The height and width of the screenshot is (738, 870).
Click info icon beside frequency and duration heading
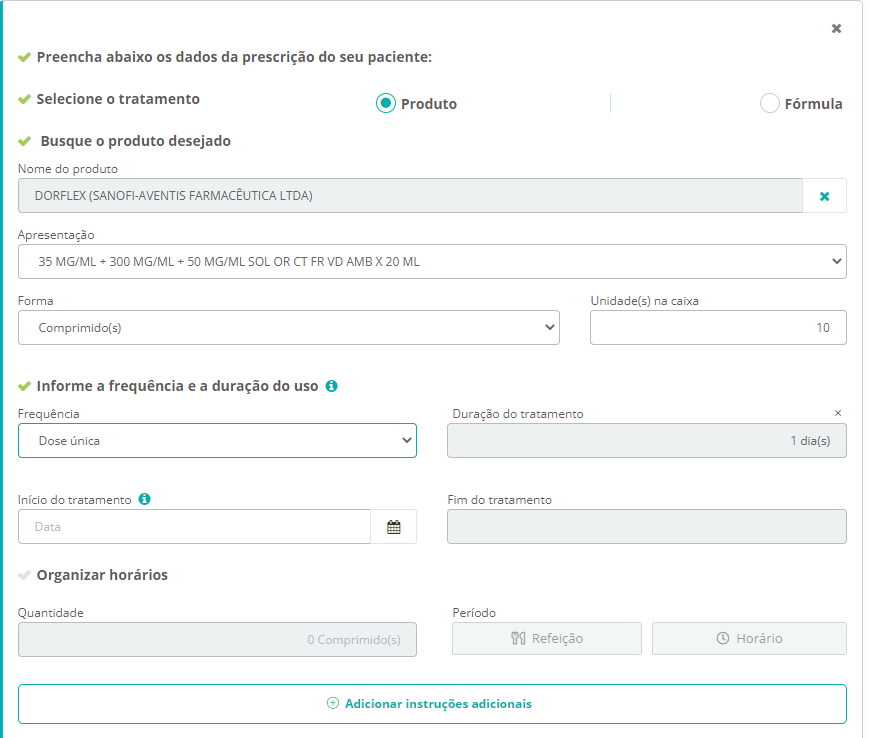[332, 386]
